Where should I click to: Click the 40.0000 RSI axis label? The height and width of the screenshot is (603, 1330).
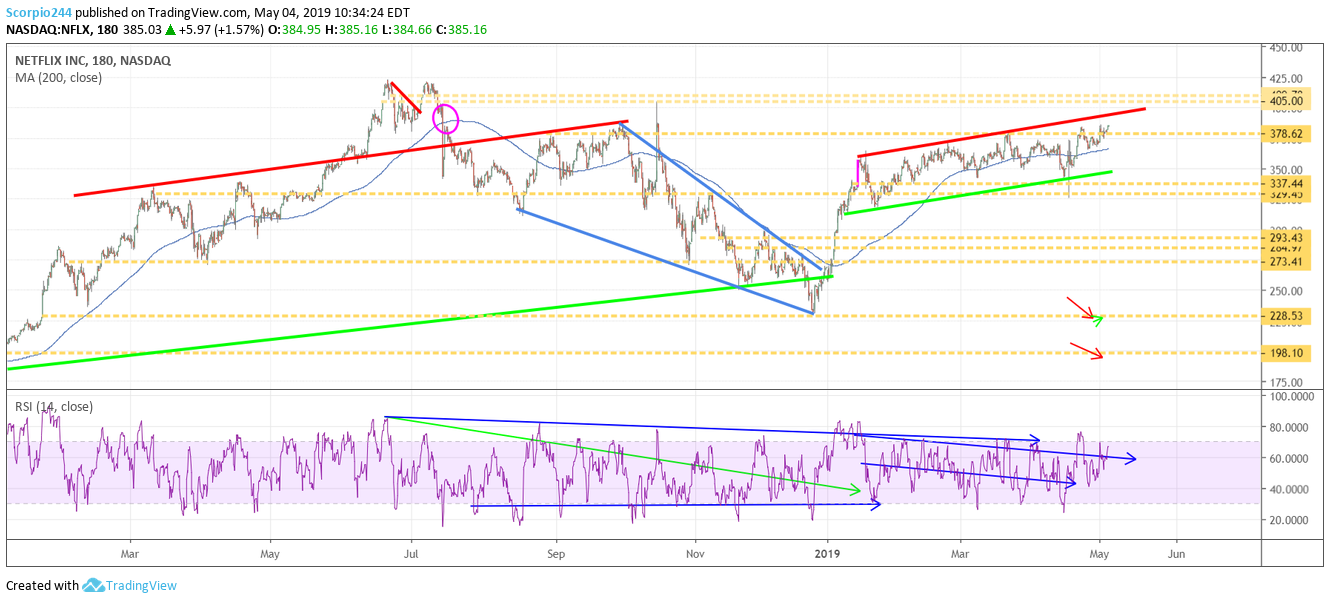(1290, 490)
